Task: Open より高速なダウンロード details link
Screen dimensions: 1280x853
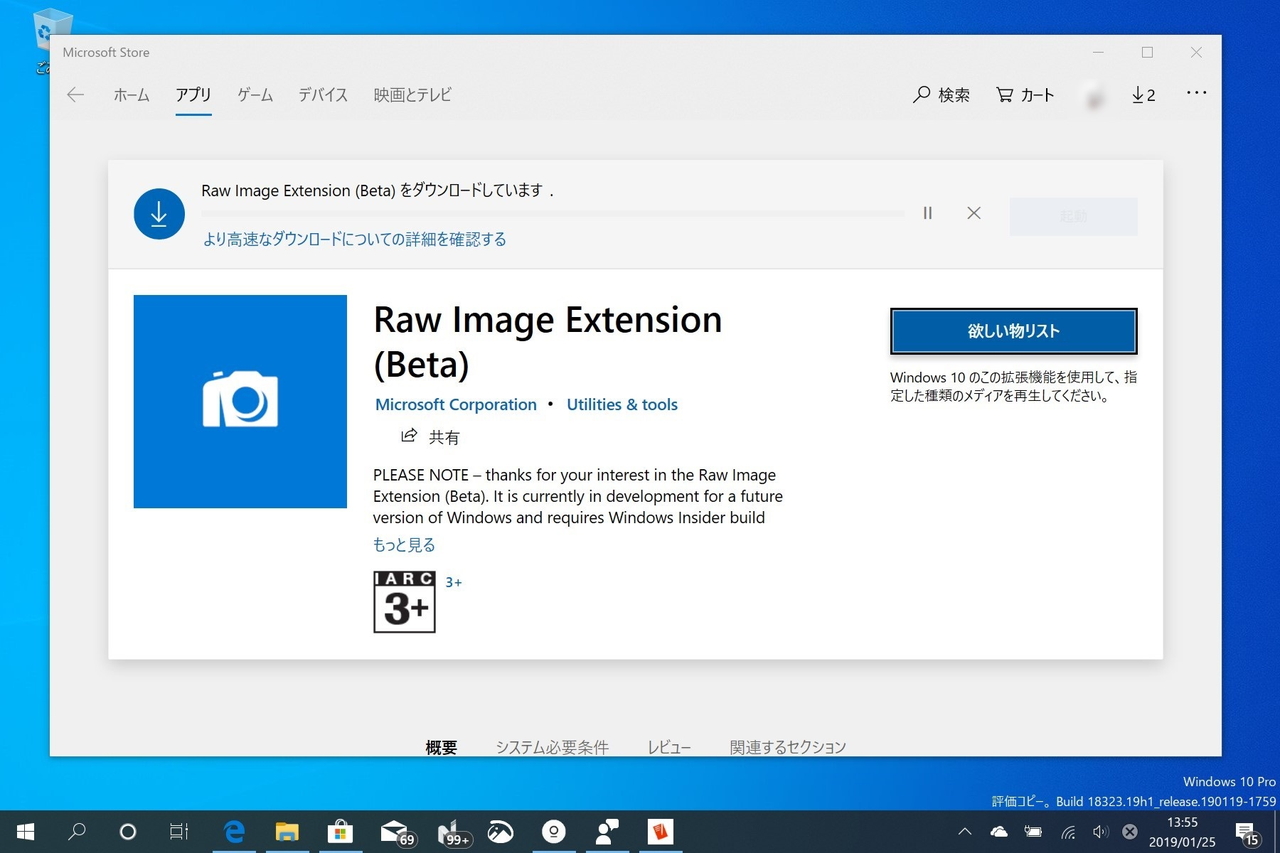Action: (355, 239)
